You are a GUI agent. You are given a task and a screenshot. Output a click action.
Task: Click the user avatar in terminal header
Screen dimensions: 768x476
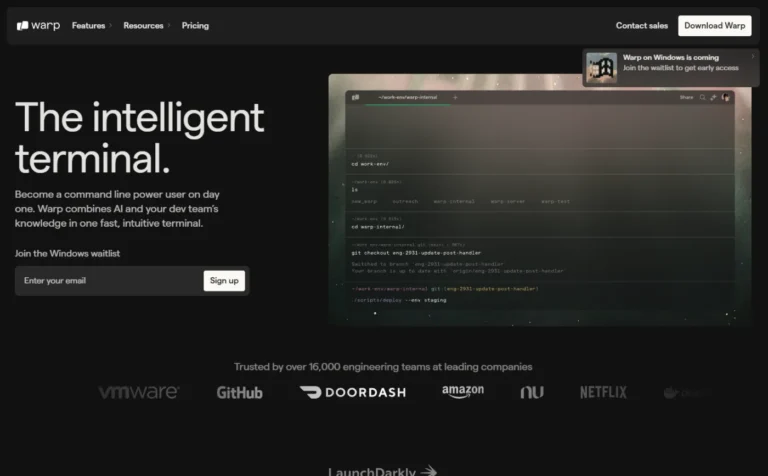click(725, 97)
